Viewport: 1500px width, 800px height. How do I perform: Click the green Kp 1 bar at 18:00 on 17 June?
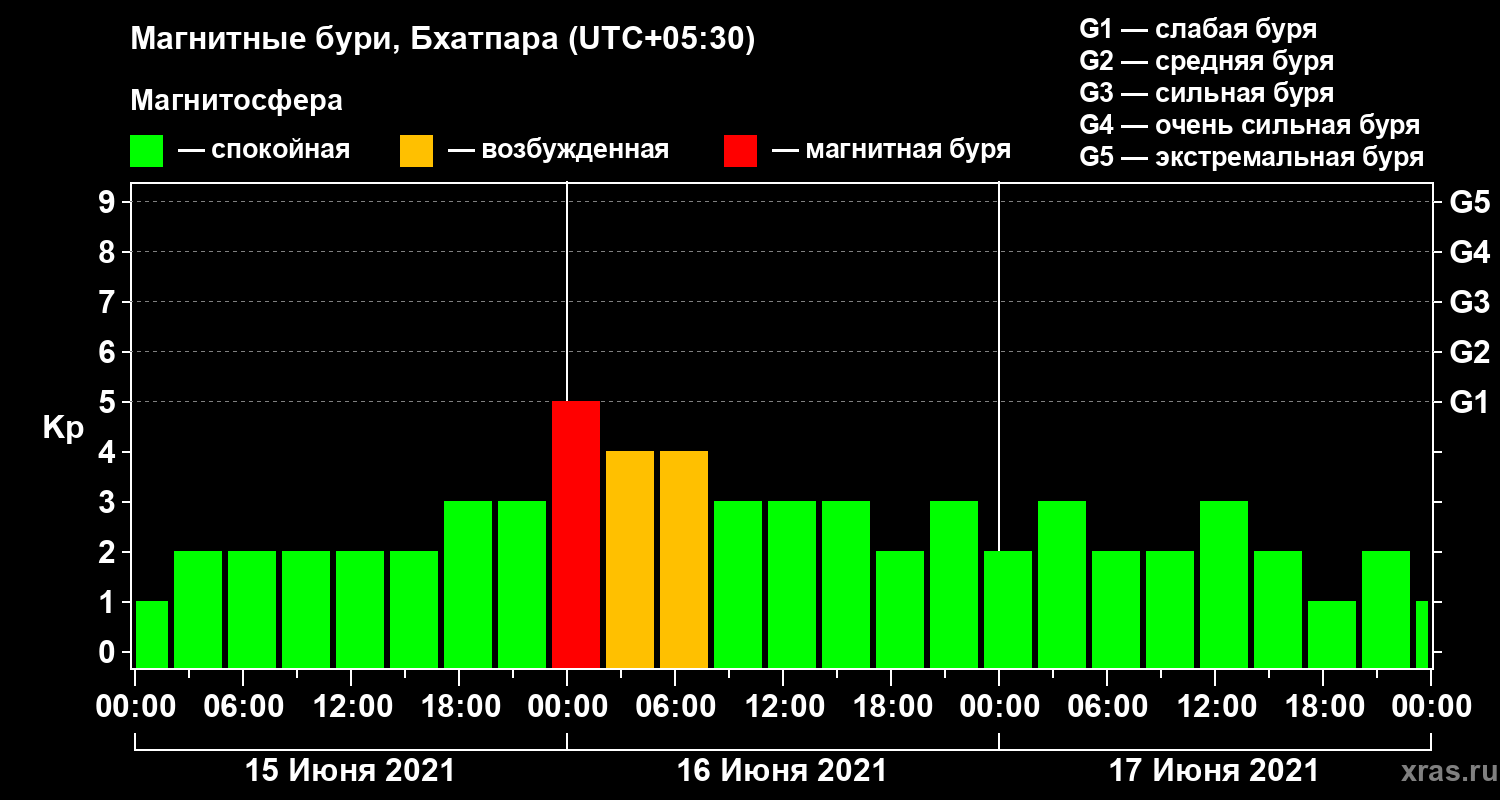(x=1332, y=635)
